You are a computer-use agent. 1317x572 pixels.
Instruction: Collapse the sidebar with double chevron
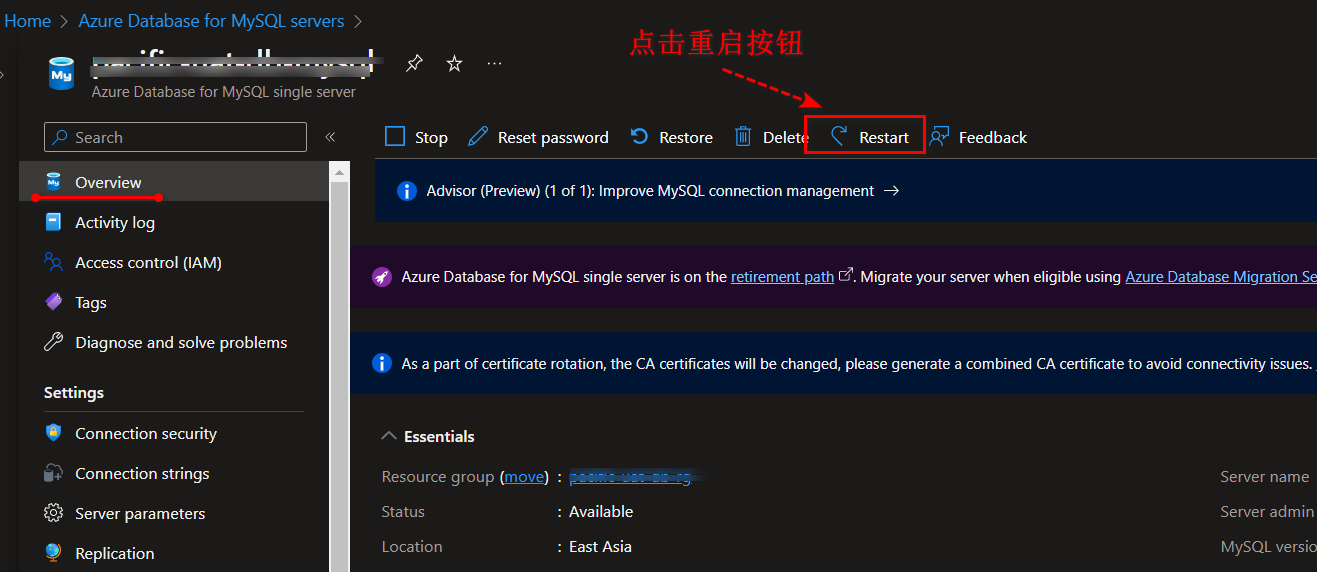(330, 137)
